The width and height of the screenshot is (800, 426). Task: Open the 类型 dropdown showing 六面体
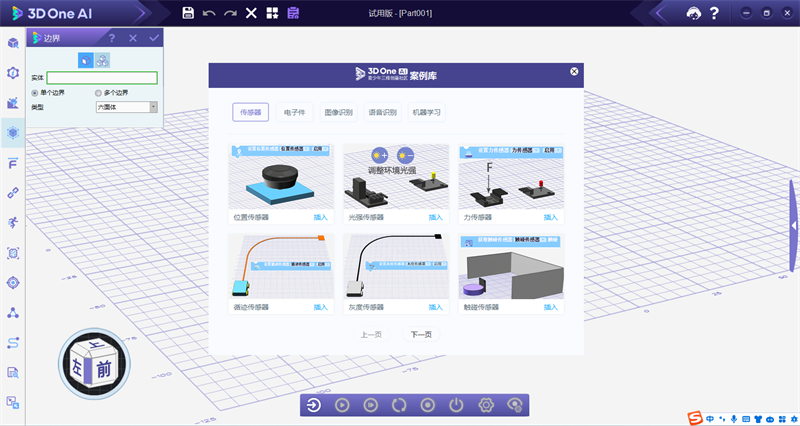pos(126,107)
